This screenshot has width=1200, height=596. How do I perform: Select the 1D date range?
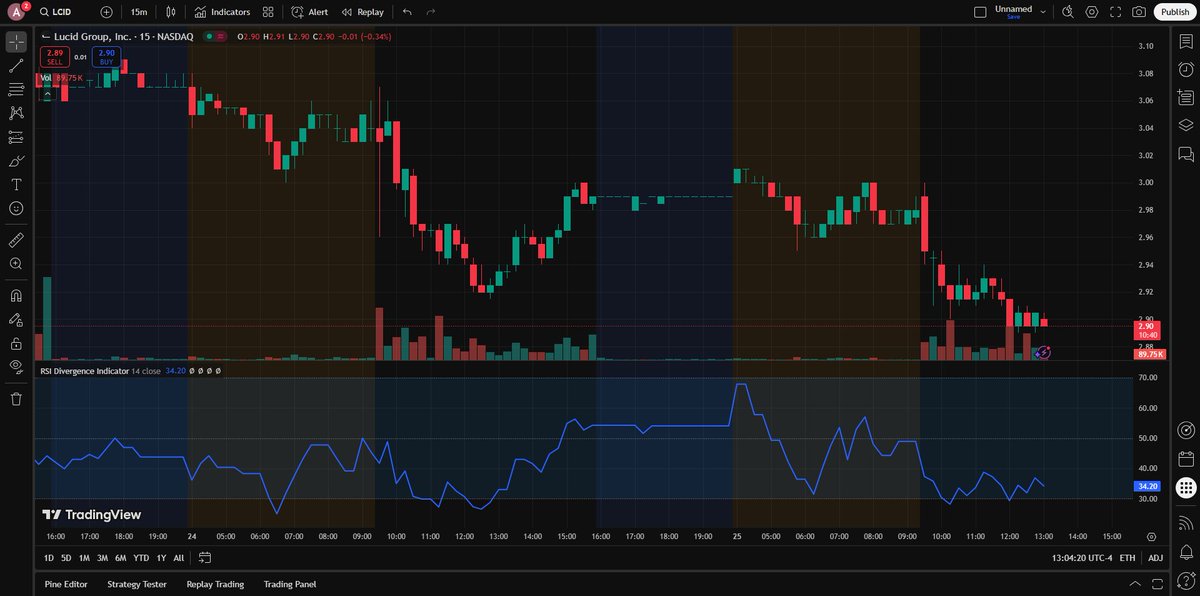49,558
